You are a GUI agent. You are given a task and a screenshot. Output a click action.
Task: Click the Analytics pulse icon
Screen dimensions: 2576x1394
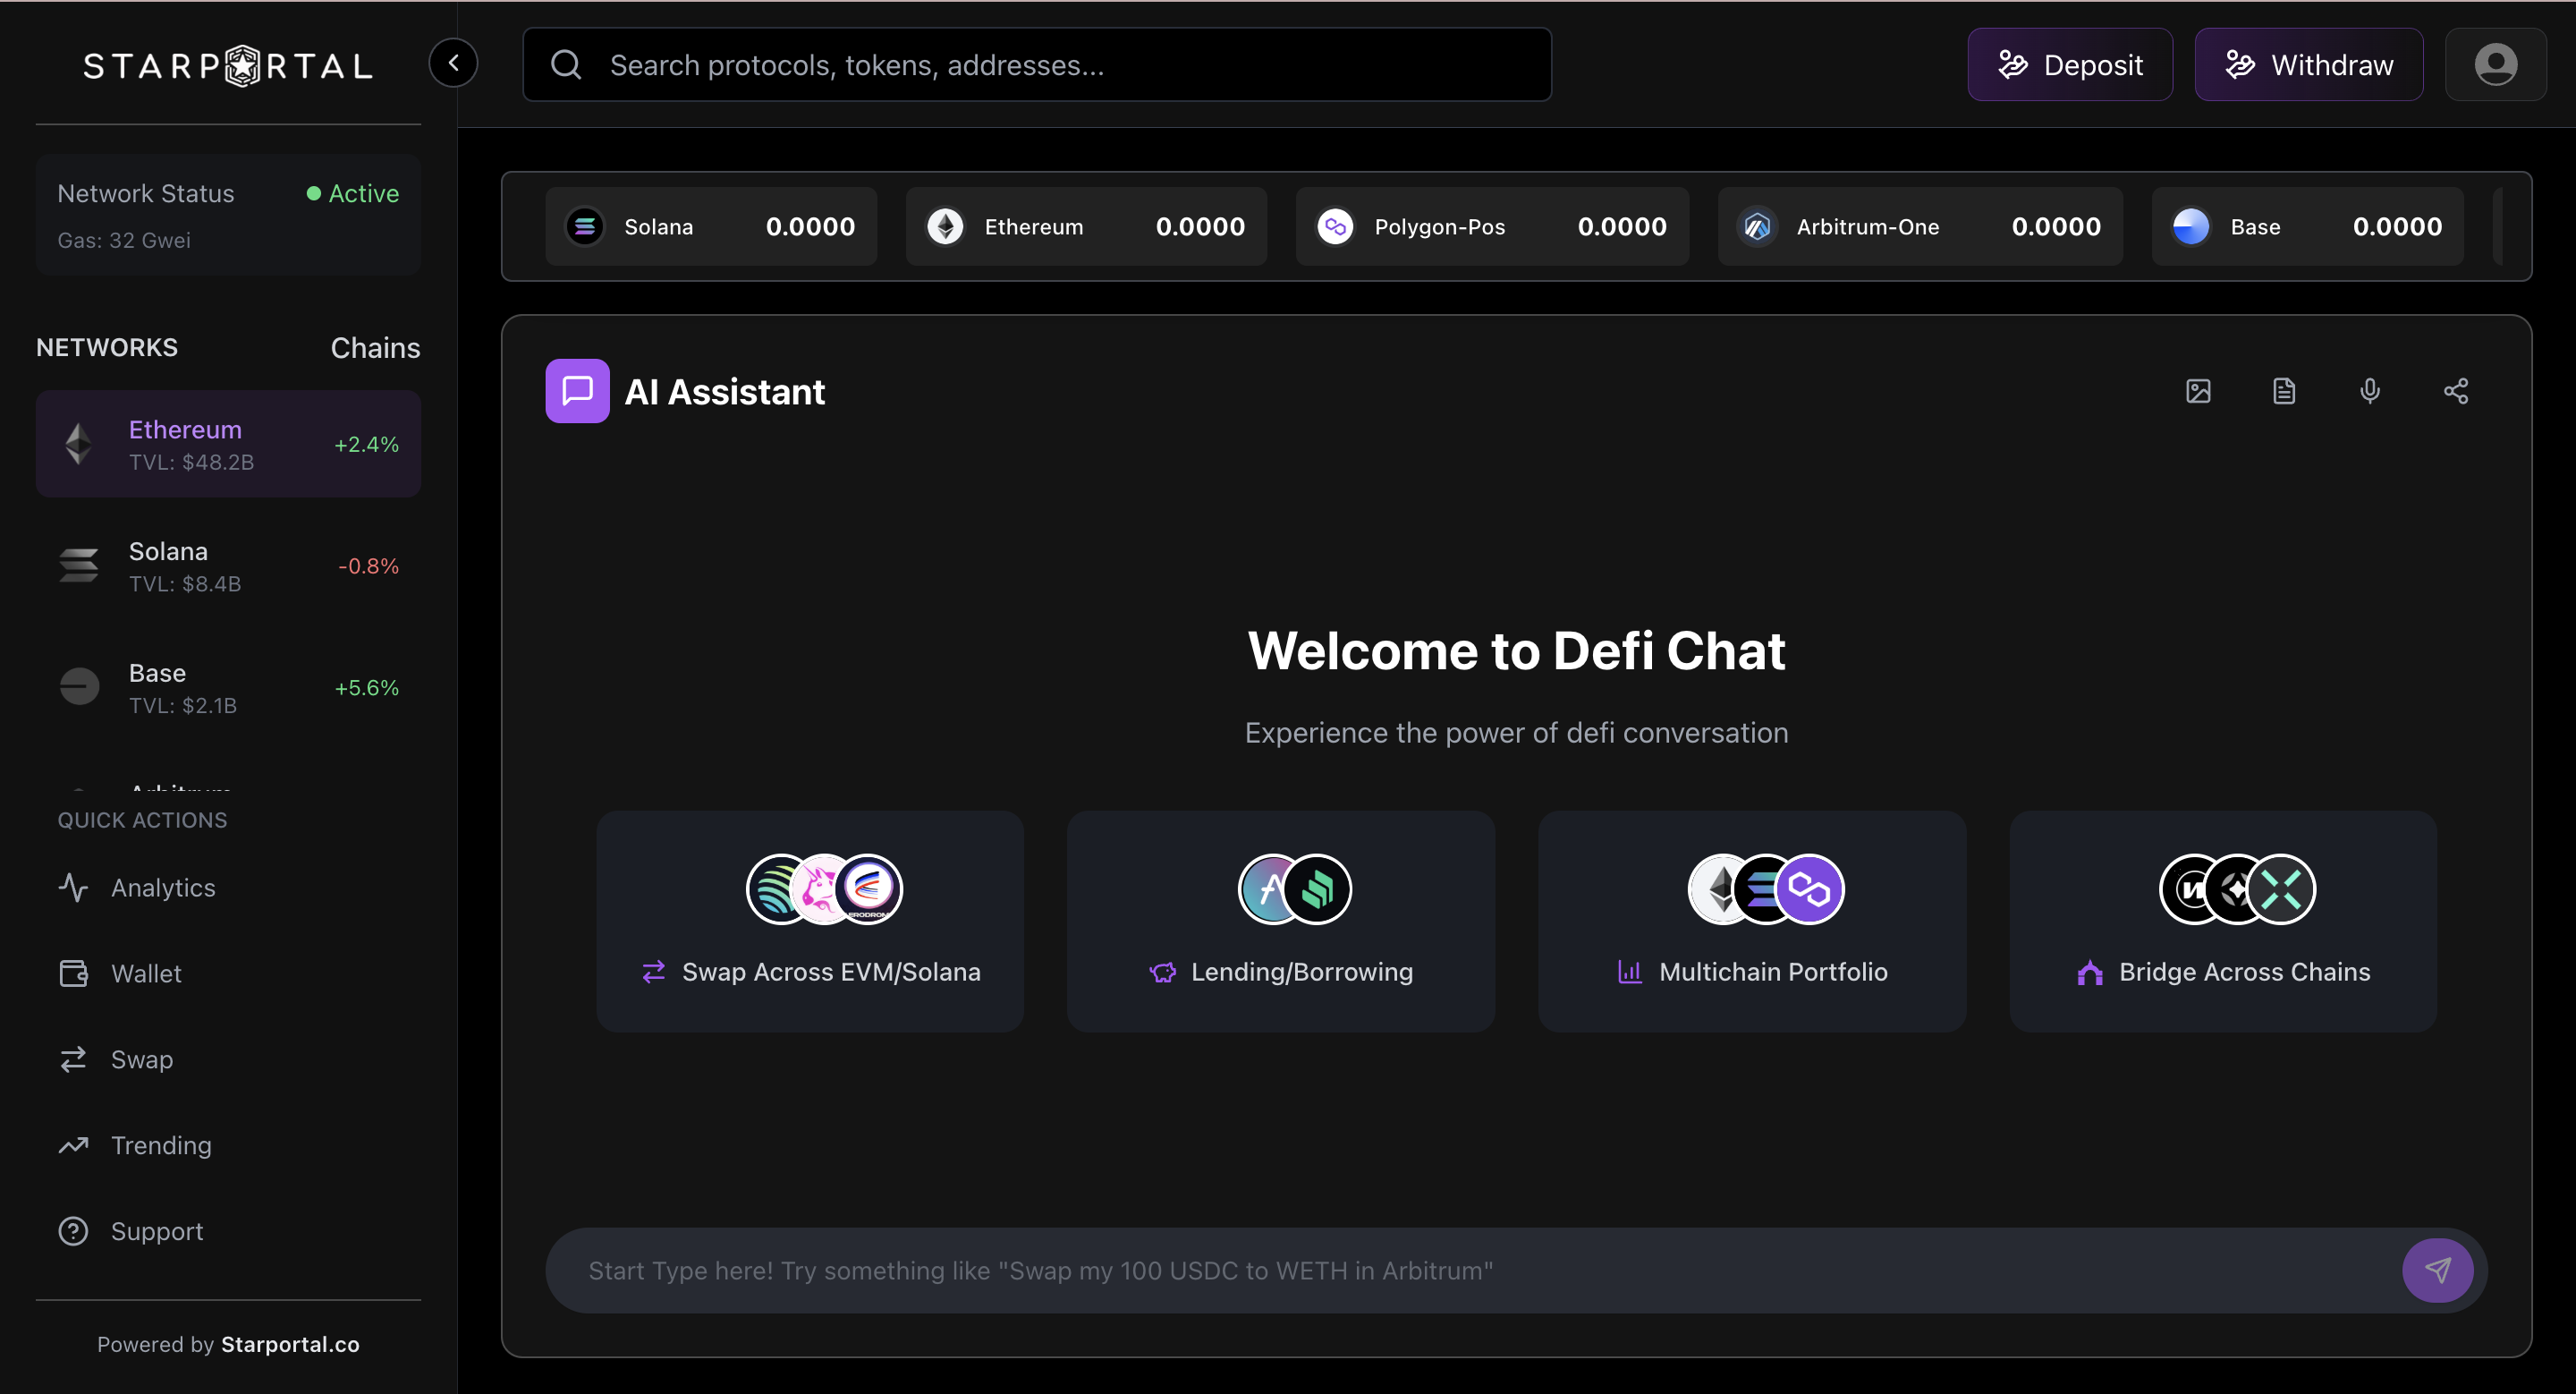[x=73, y=888]
